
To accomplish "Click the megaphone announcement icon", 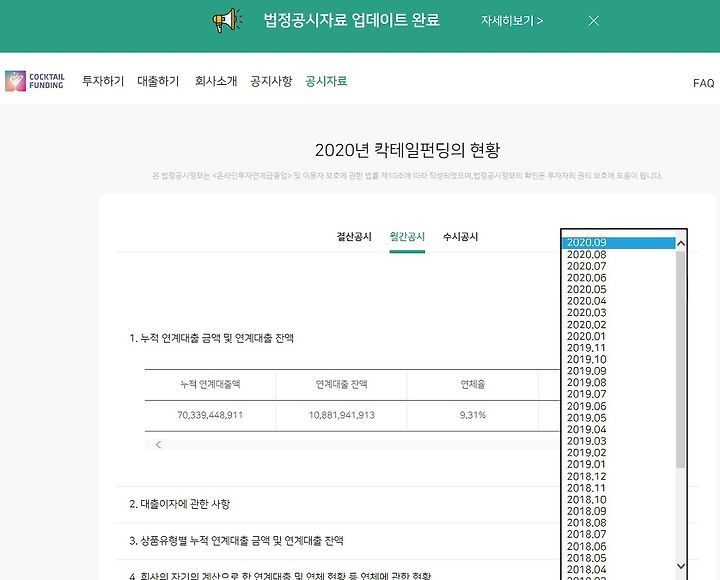I will pyautogui.click(x=227, y=20).
